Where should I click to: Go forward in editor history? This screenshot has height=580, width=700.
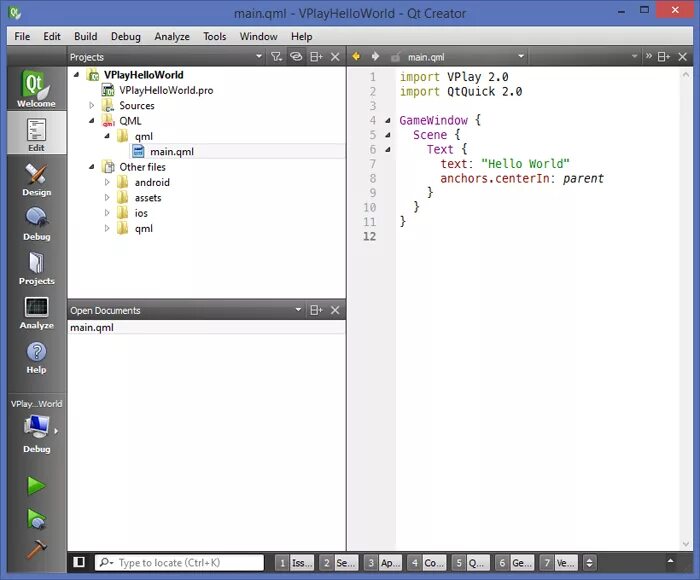(375, 56)
